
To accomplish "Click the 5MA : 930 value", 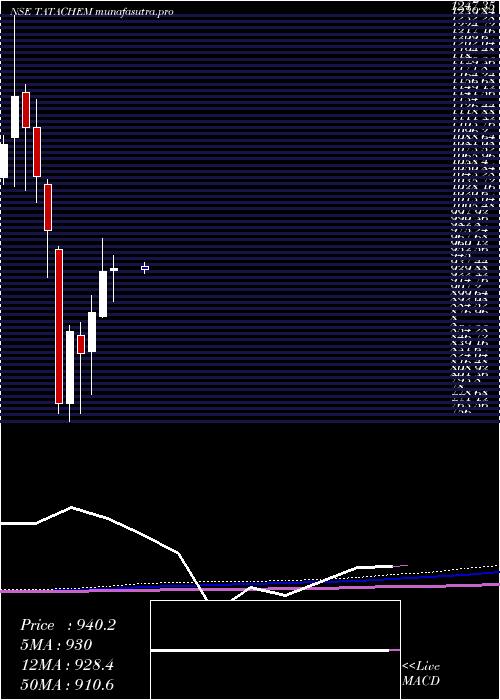I will (x=56, y=645).
